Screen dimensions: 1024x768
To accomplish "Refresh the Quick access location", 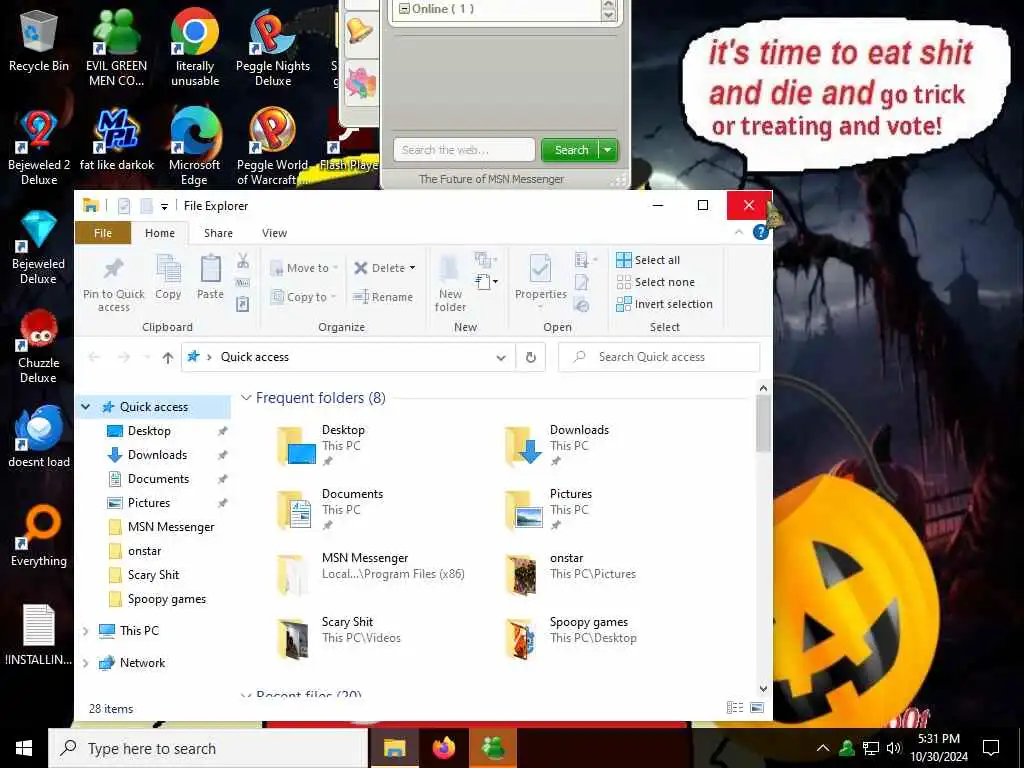I will pos(531,357).
